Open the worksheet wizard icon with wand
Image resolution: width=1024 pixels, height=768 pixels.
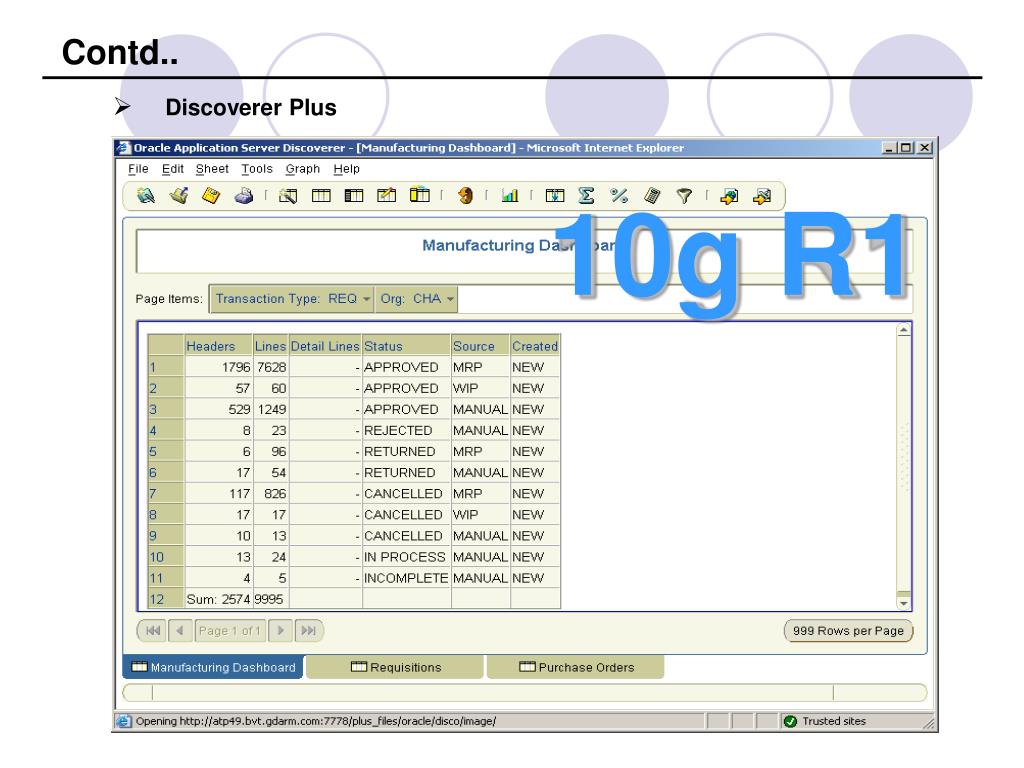[x=288, y=195]
